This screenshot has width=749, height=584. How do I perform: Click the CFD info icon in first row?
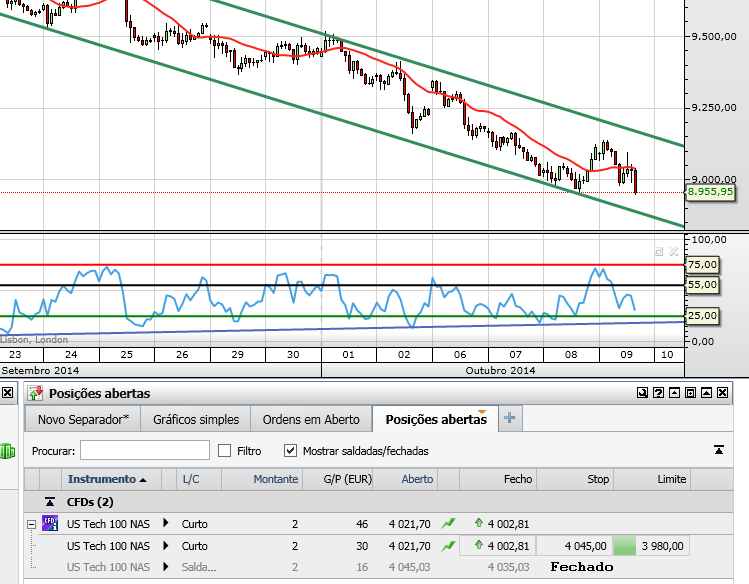(50, 523)
